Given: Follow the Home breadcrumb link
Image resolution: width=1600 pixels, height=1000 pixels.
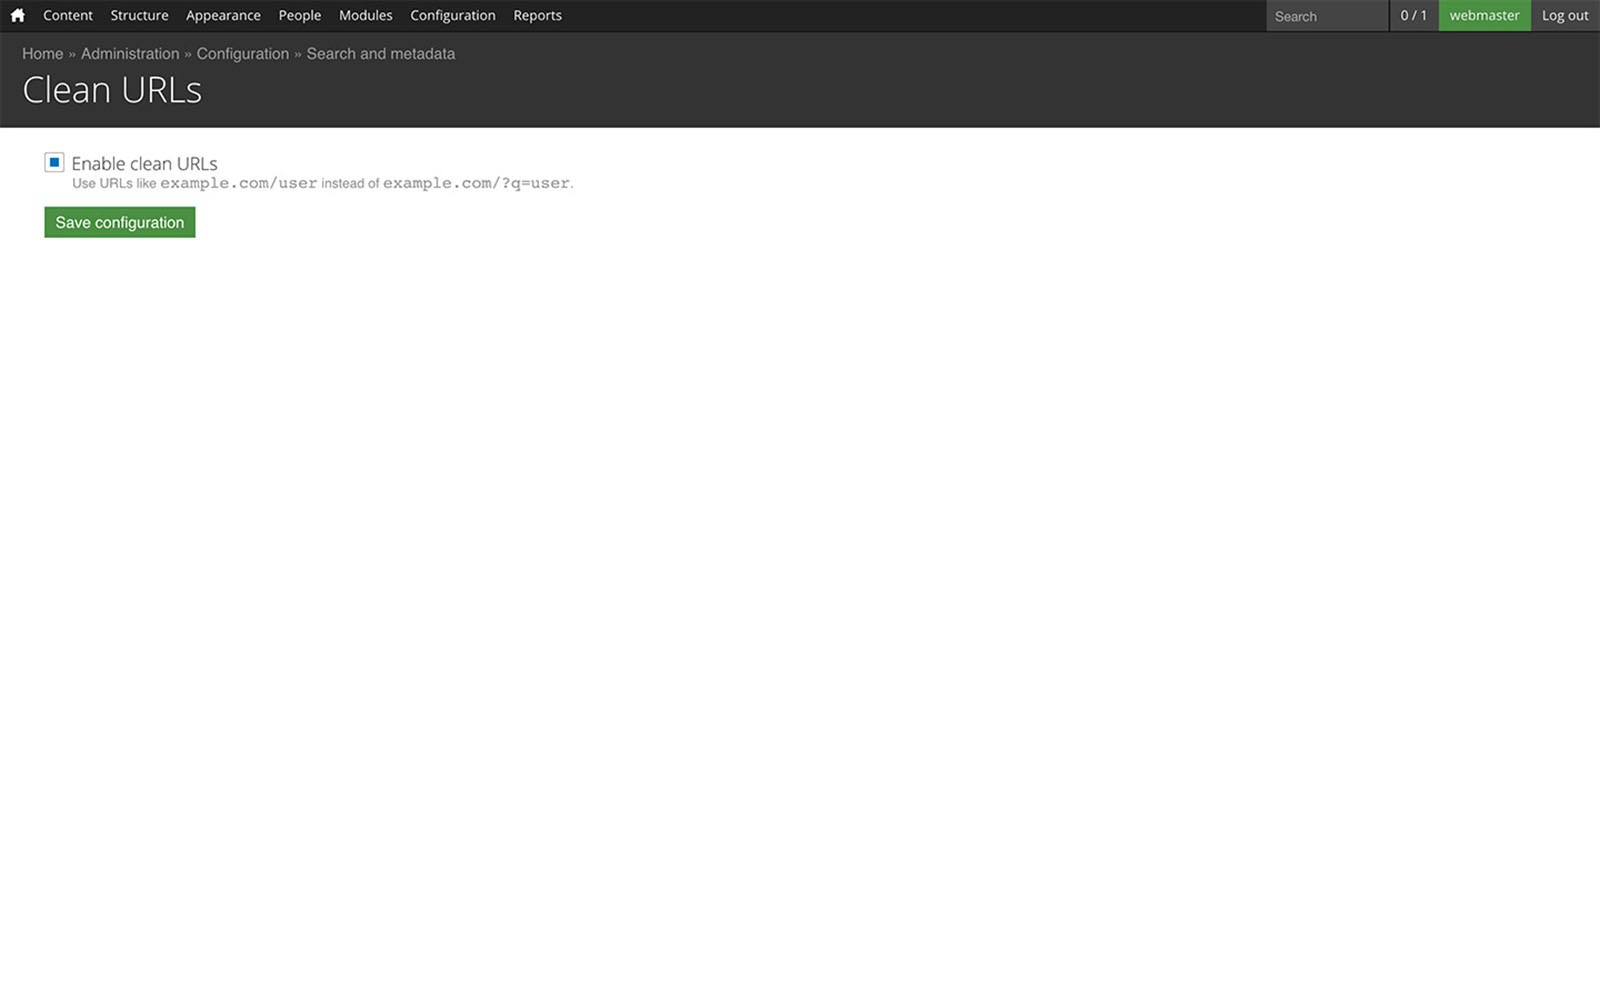Looking at the screenshot, I should [43, 54].
